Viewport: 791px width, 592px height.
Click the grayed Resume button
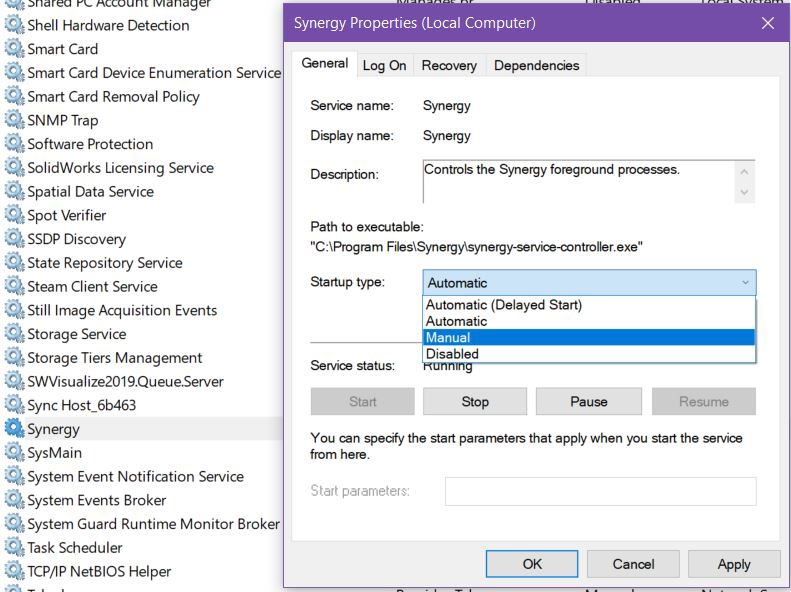click(x=704, y=401)
